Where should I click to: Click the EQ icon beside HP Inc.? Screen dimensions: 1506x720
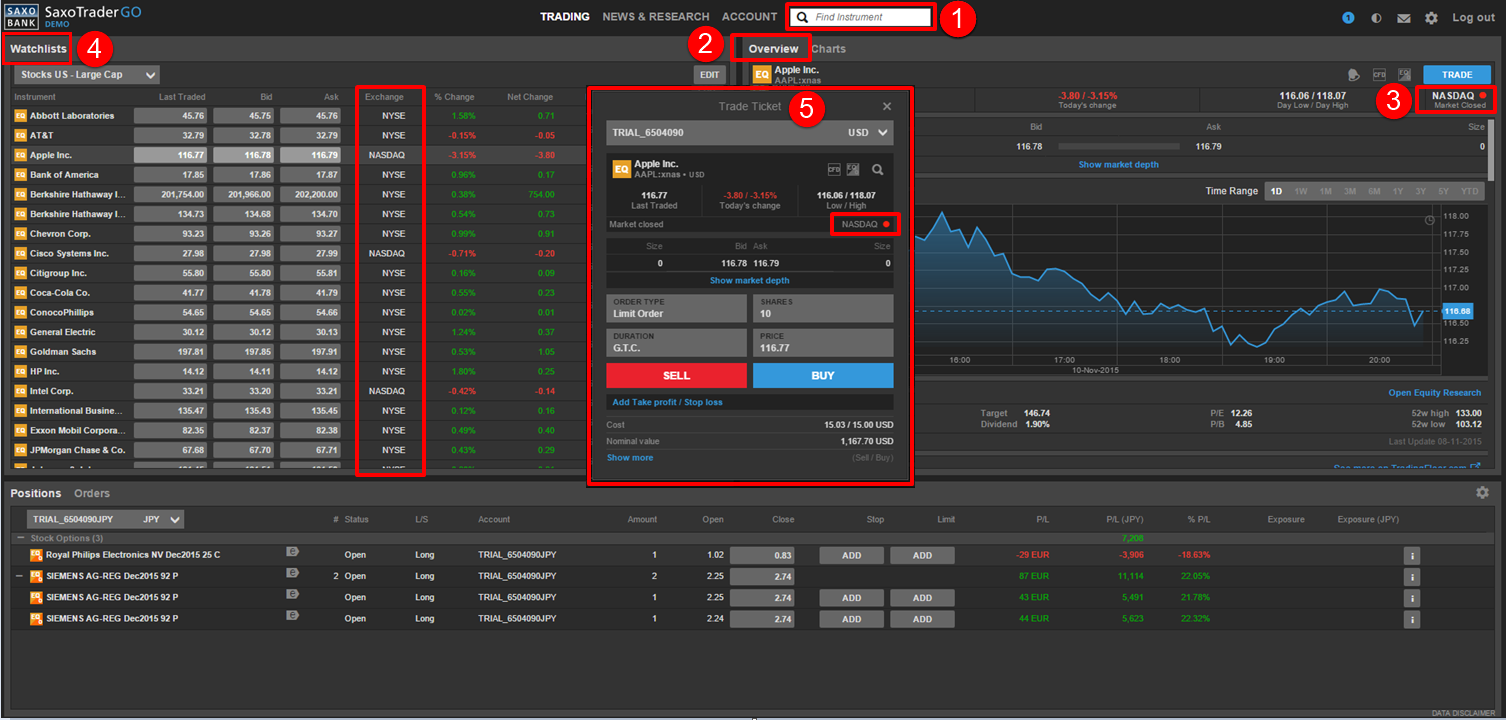pyautogui.click(x=20, y=372)
